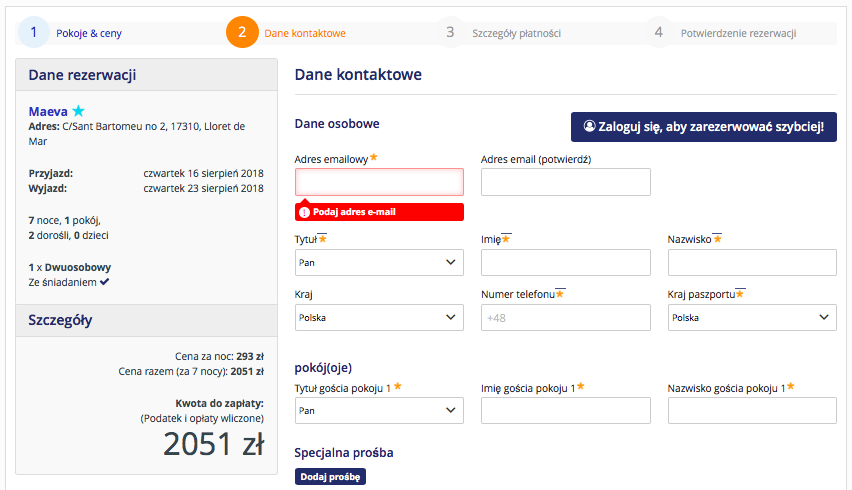Click the user icon in login button
The height and width of the screenshot is (490, 852).
point(589,126)
